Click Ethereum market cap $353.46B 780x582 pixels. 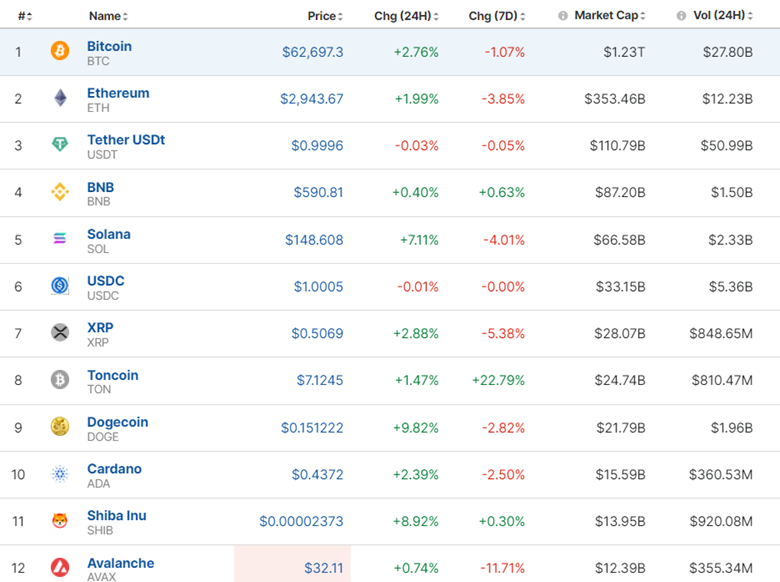(x=615, y=98)
